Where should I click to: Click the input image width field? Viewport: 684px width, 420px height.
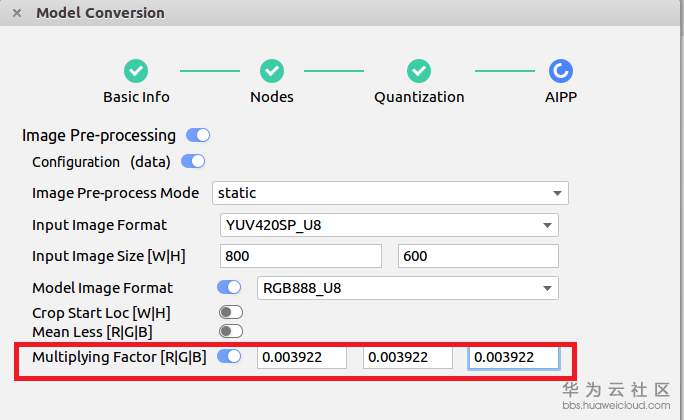(301, 256)
